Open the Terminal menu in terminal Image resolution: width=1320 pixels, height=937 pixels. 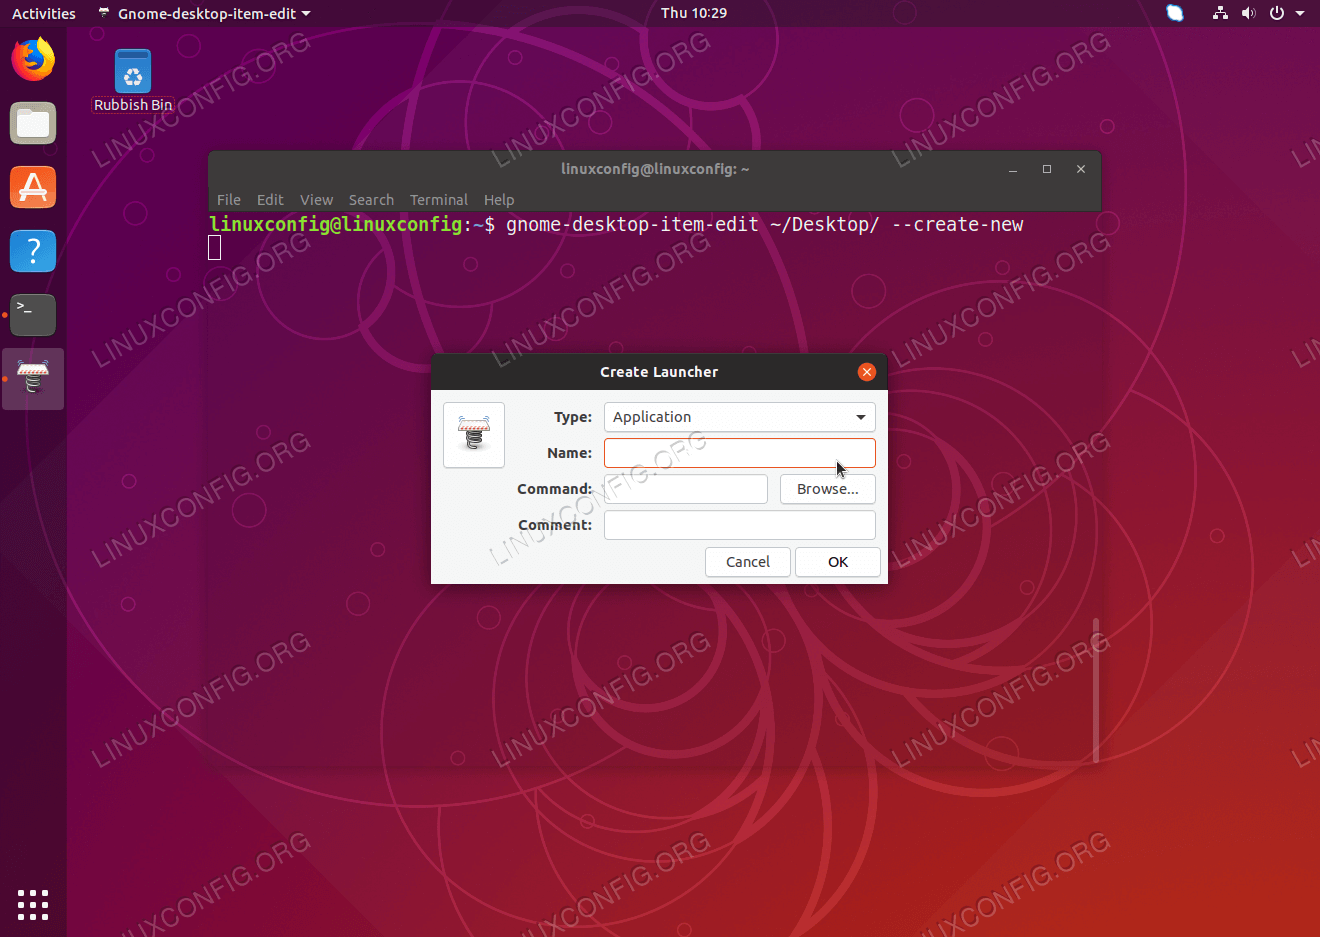[439, 200]
